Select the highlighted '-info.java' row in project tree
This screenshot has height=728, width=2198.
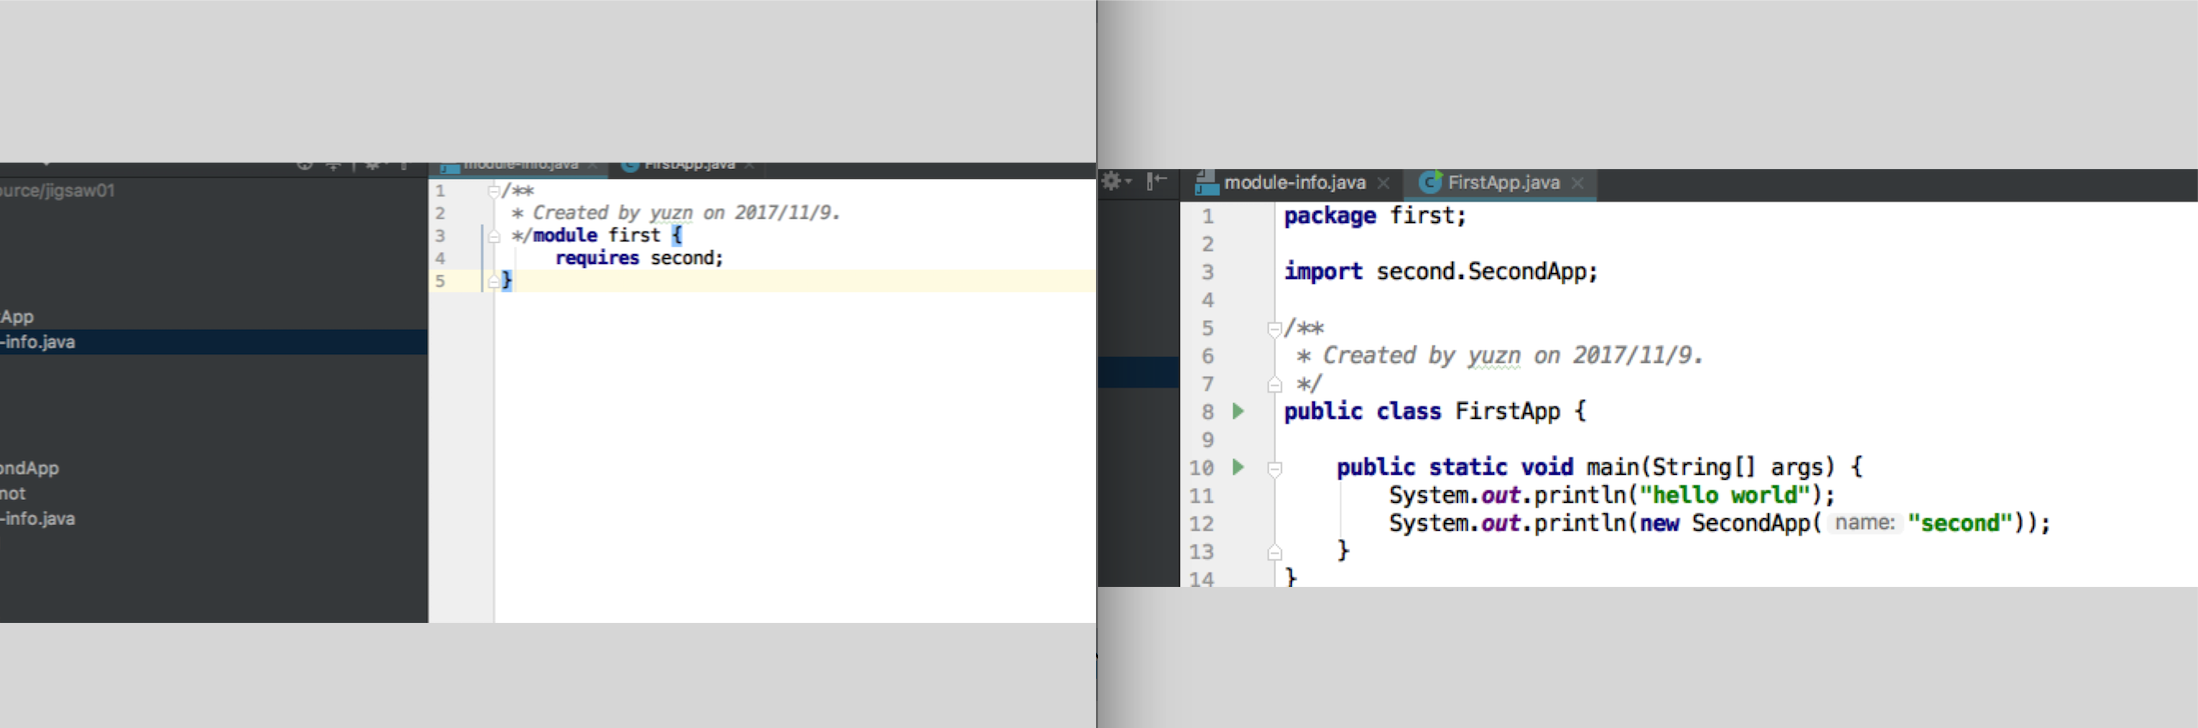[214, 342]
